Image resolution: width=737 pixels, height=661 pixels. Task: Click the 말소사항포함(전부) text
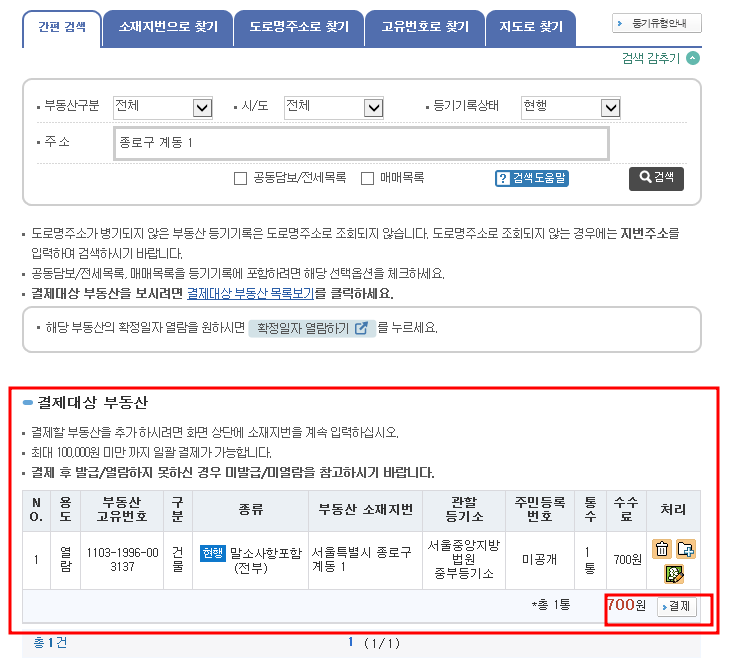tap(266, 560)
